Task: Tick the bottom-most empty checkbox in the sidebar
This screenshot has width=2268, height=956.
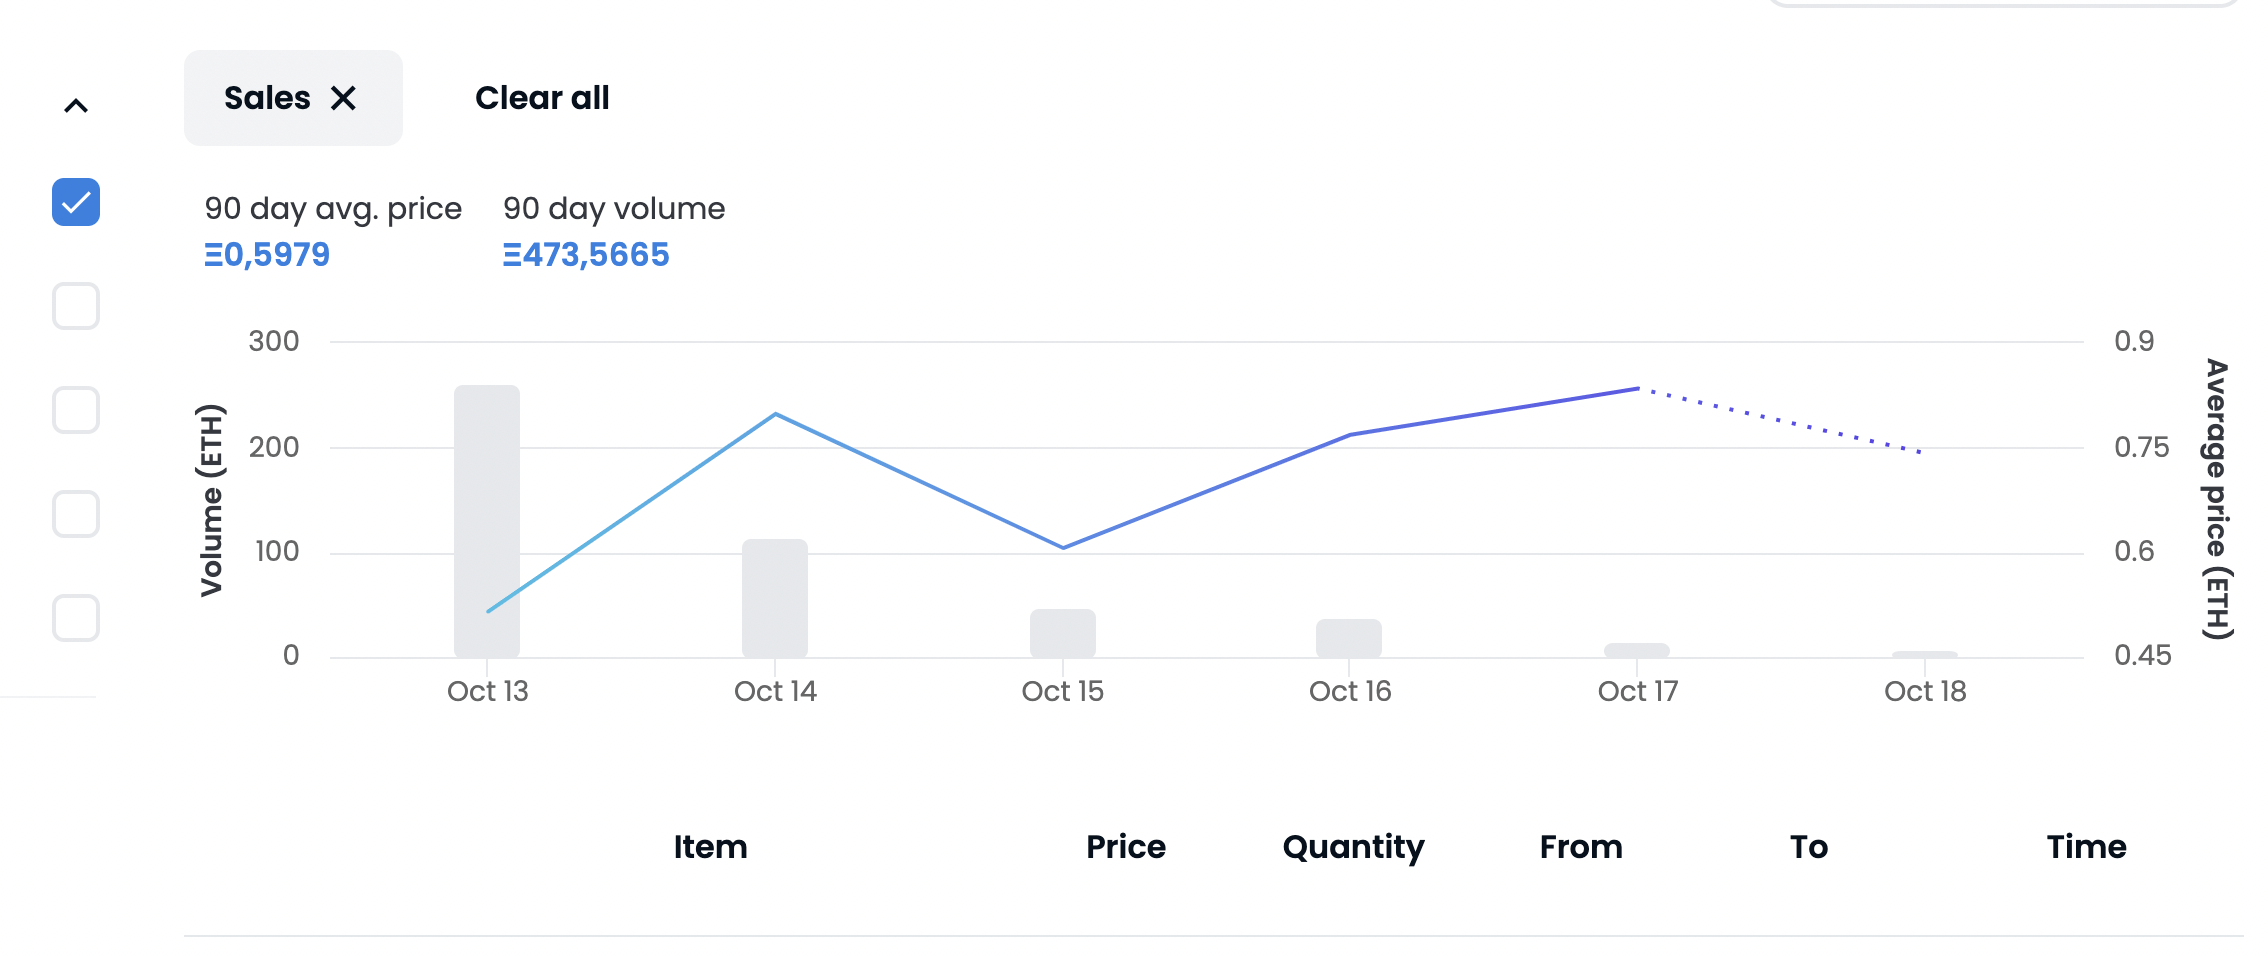Action: [x=76, y=618]
